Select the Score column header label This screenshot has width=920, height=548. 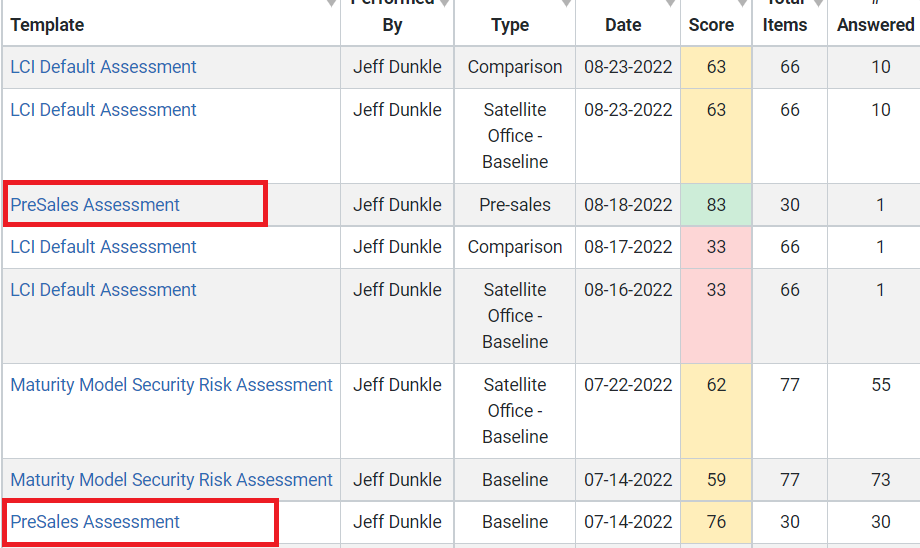pos(711,25)
